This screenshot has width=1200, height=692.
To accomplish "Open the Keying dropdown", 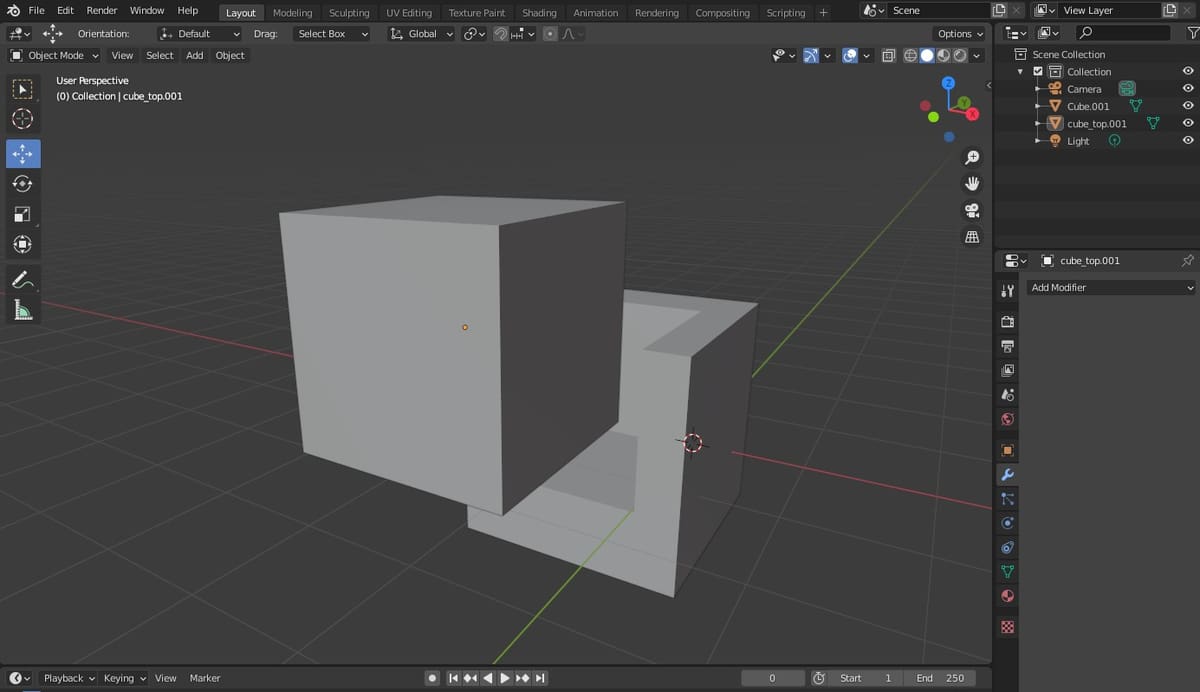I will (x=124, y=678).
